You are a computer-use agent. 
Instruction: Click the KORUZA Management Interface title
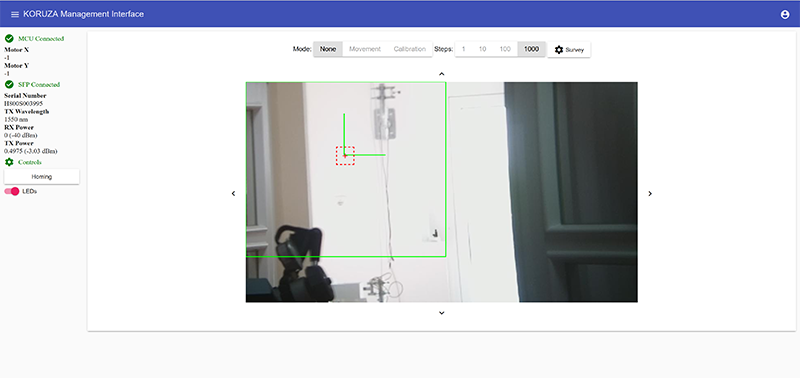coord(84,14)
